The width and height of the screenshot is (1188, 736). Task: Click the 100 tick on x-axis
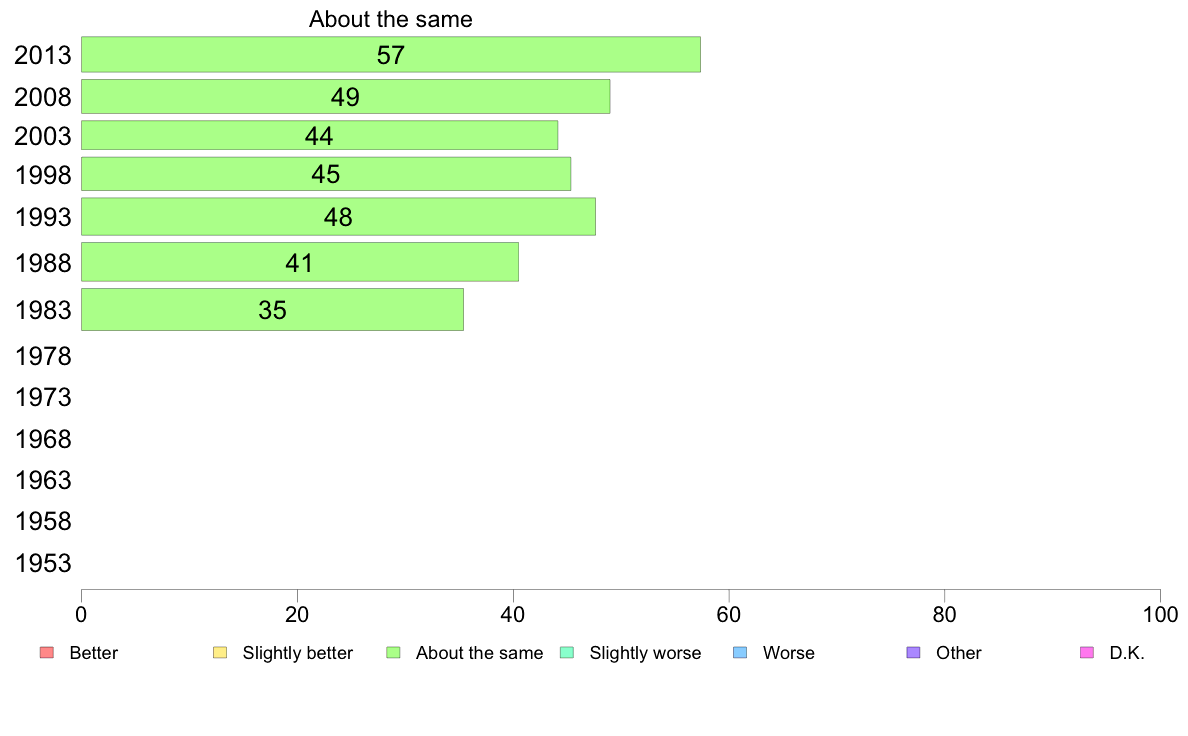pos(1160,615)
